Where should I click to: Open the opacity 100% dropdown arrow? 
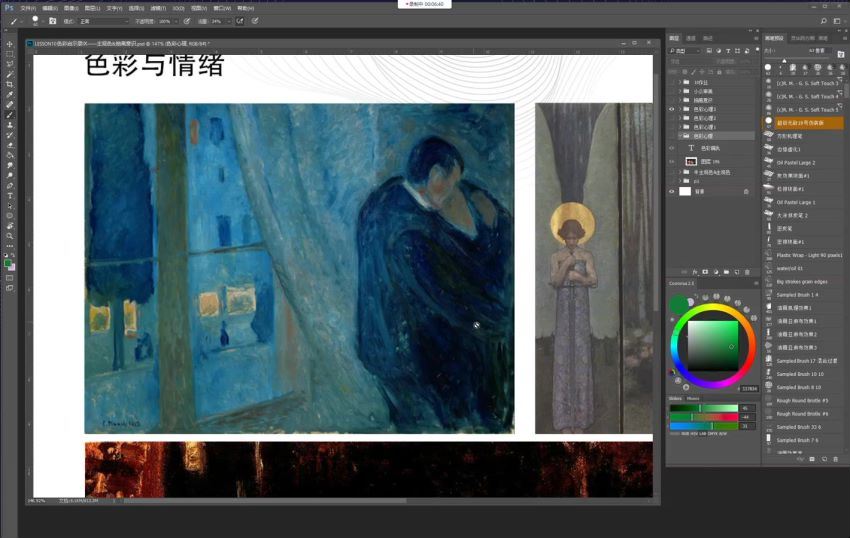point(176,21)
